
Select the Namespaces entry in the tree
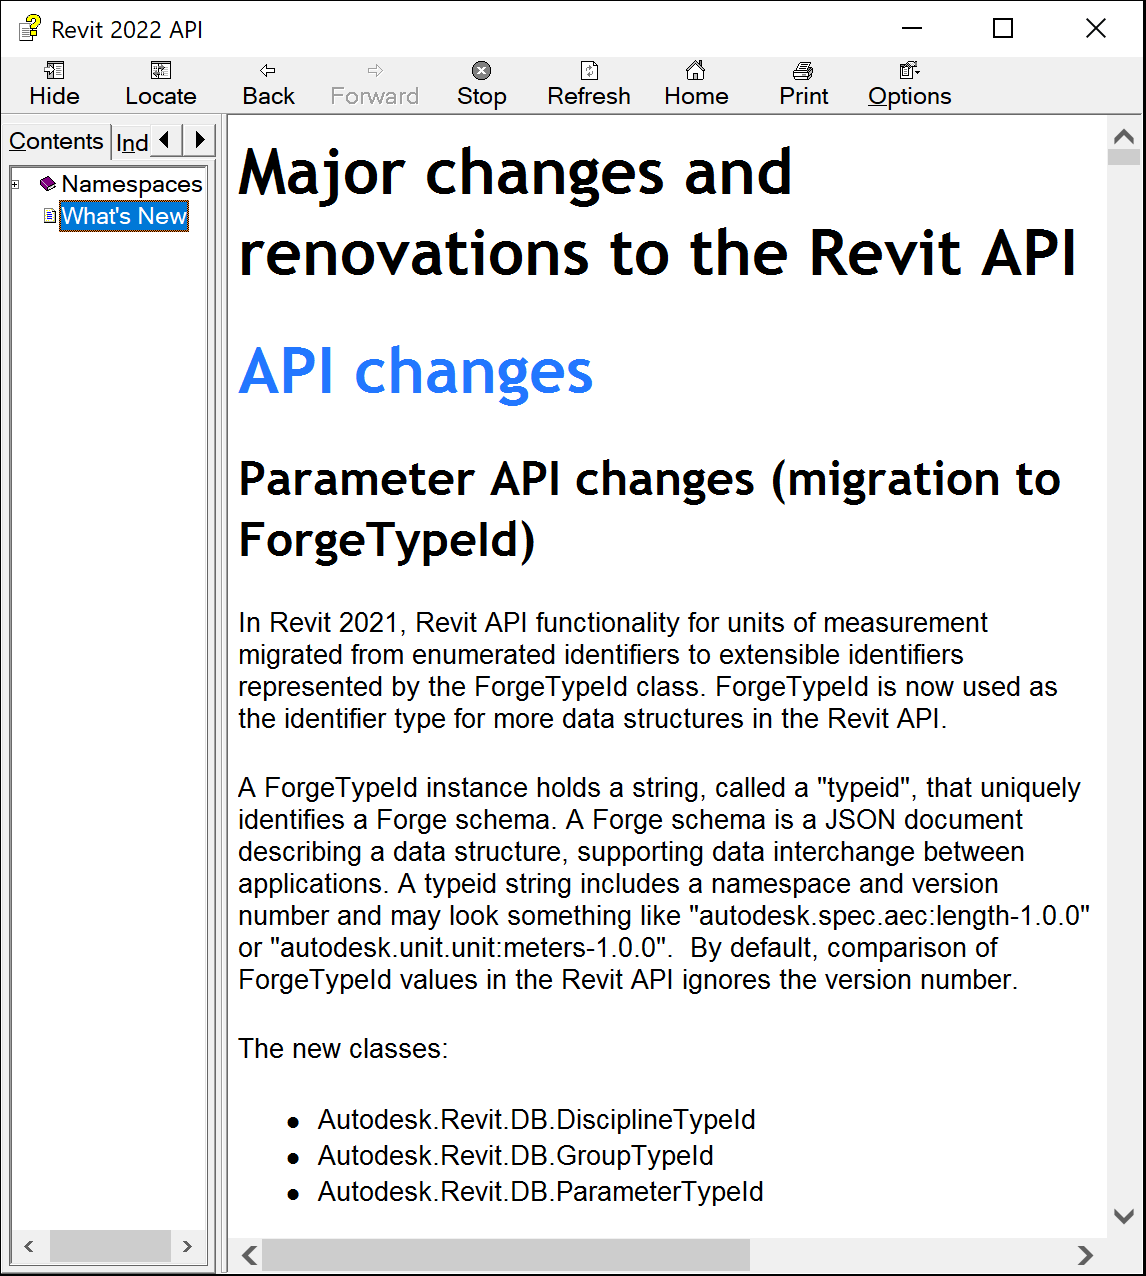pyautogui.click(x=132, y=184)
